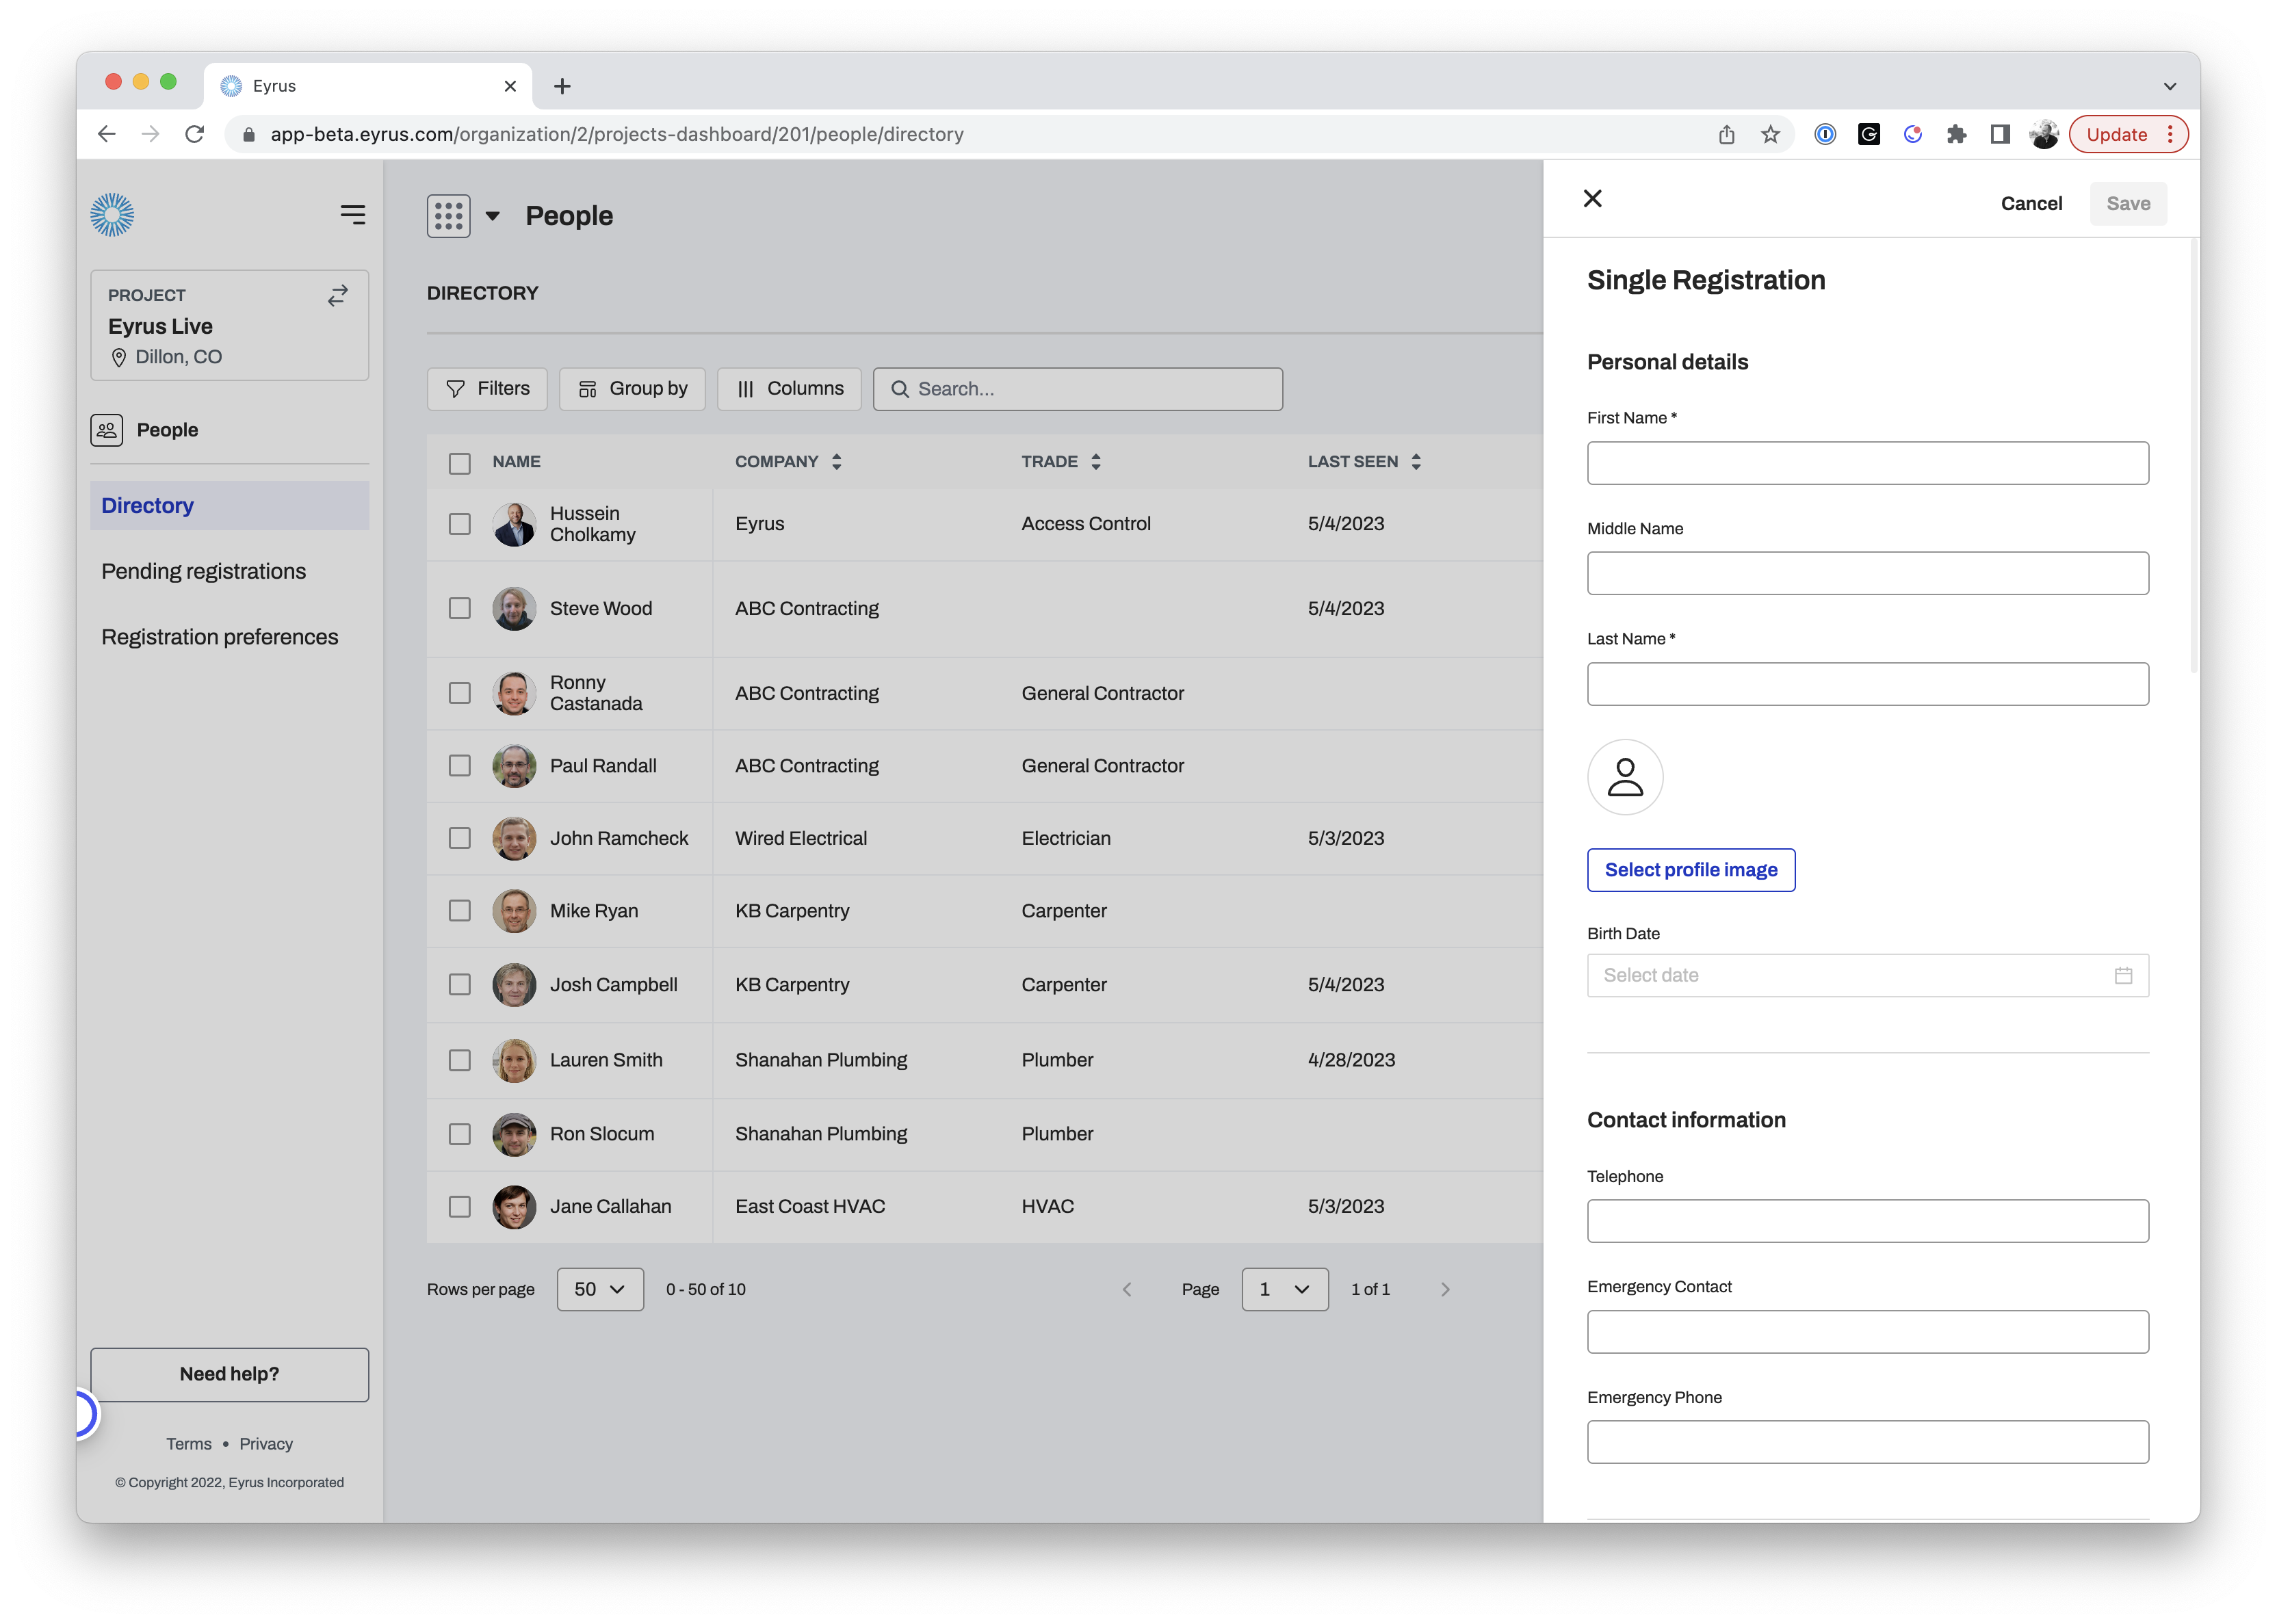This screenshot has height=1624, width=2277.
Task: Expand the module switcher dropdown arrow
Action: coord(492,216)
